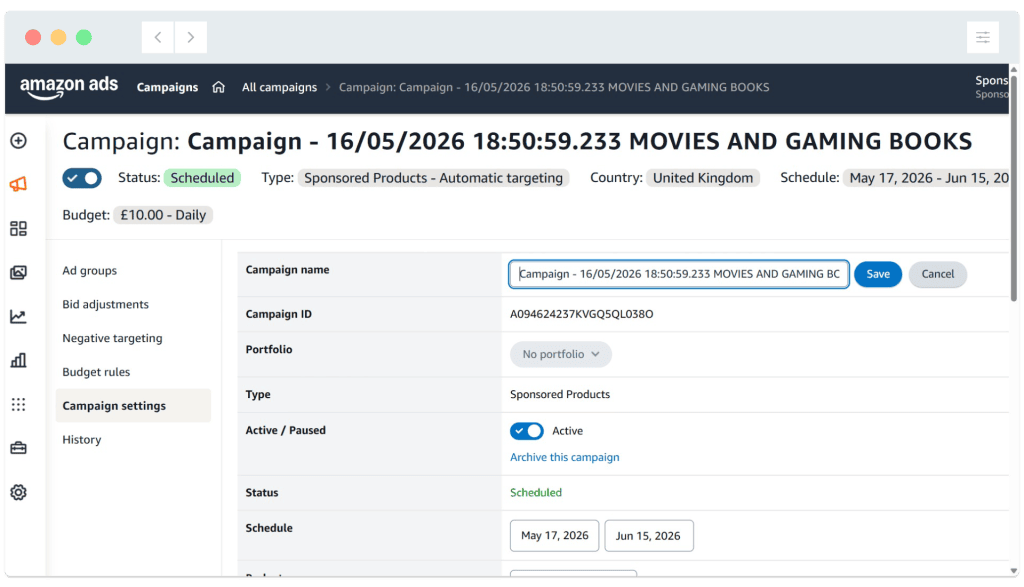Go forward with the browser forward arrow
This screenshot has height=587, width=1024.
point(191,37)
